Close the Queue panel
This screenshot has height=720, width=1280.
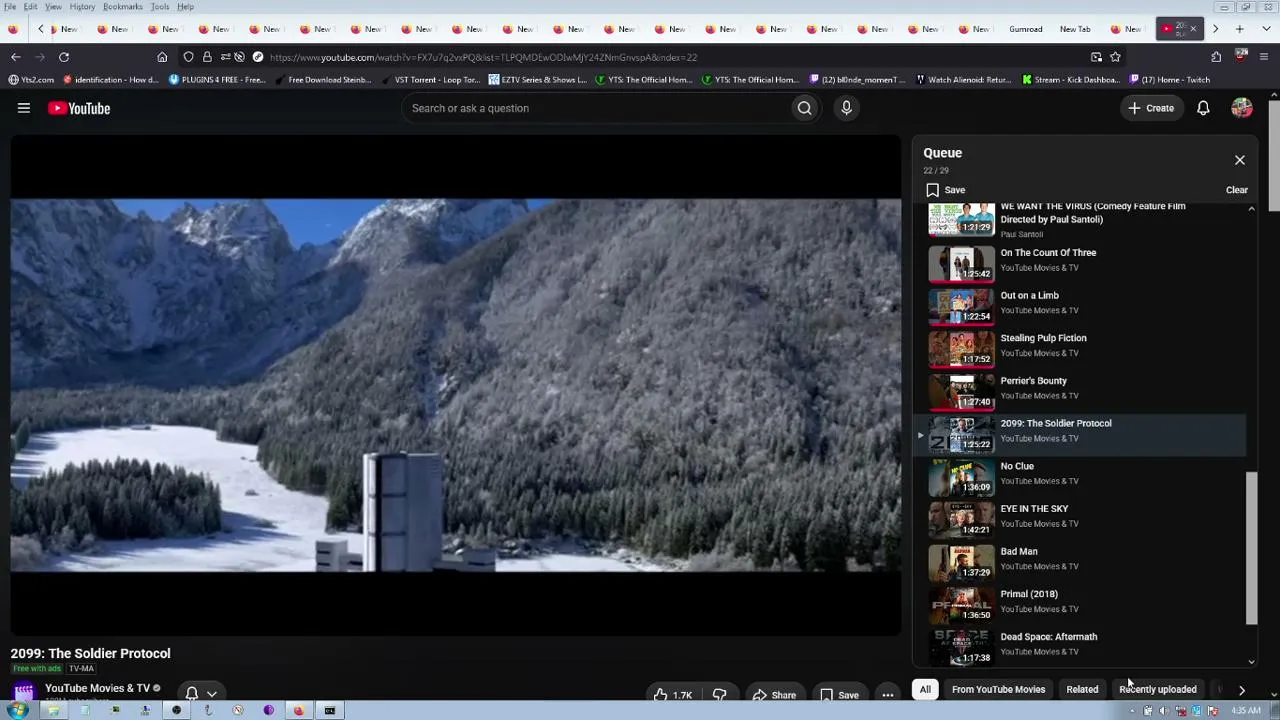click(1240, 160)
